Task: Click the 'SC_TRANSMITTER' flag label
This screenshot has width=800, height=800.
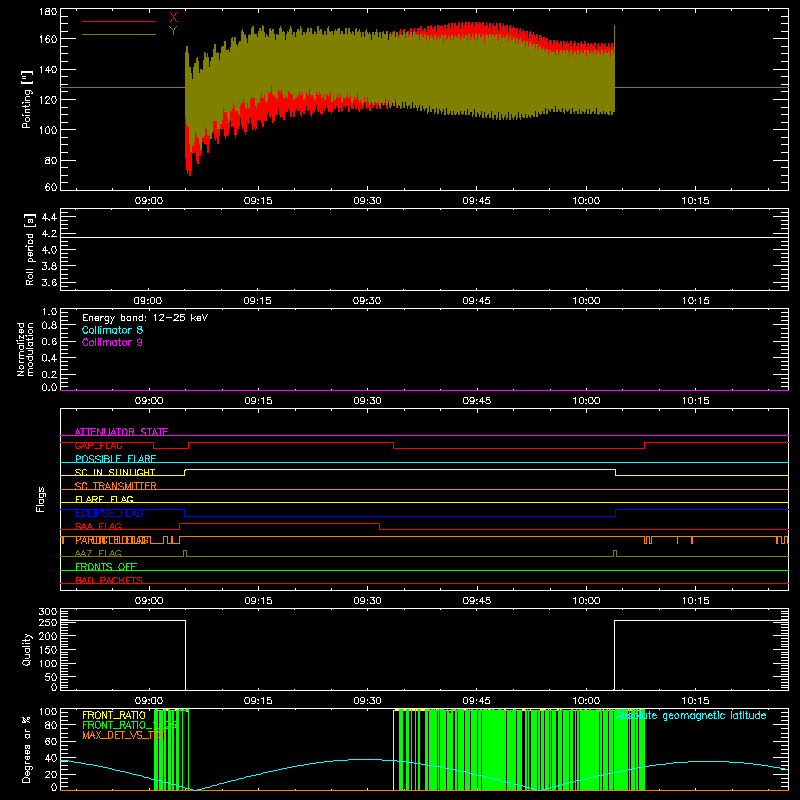Action: pyautogui.click(x=116, y=486)
